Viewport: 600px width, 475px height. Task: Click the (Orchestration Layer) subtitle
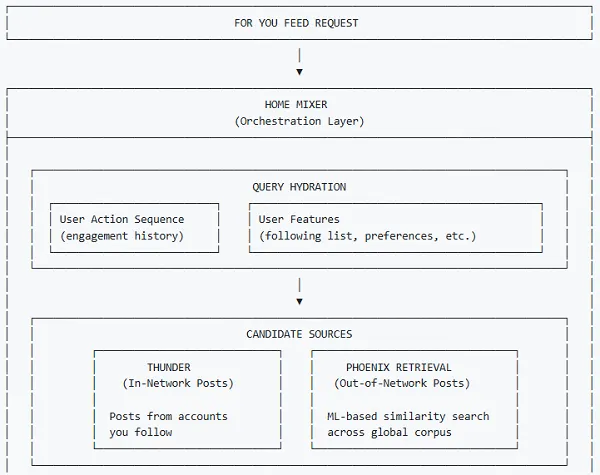(x=299, y=121)
